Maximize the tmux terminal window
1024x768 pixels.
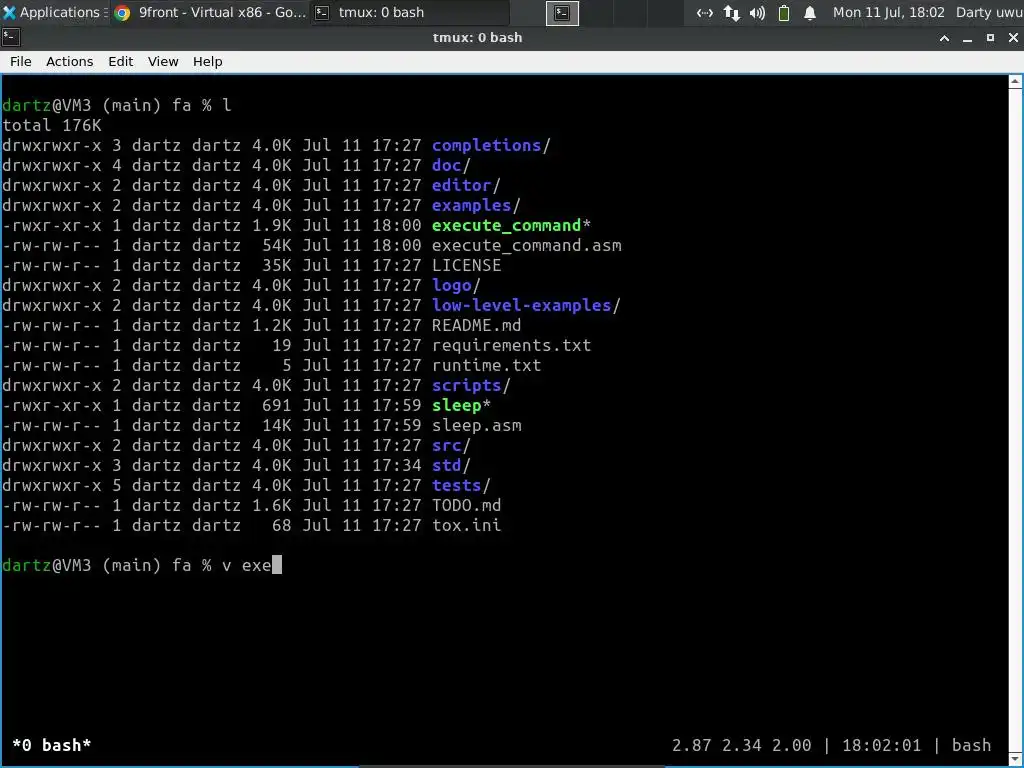990,38
